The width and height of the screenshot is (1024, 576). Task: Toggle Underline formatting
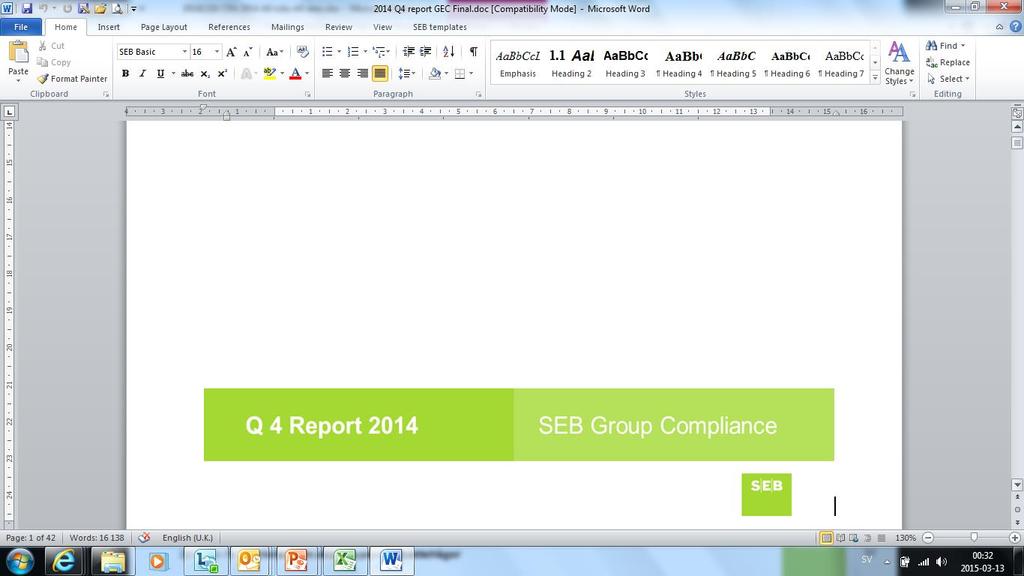(160, 74)
